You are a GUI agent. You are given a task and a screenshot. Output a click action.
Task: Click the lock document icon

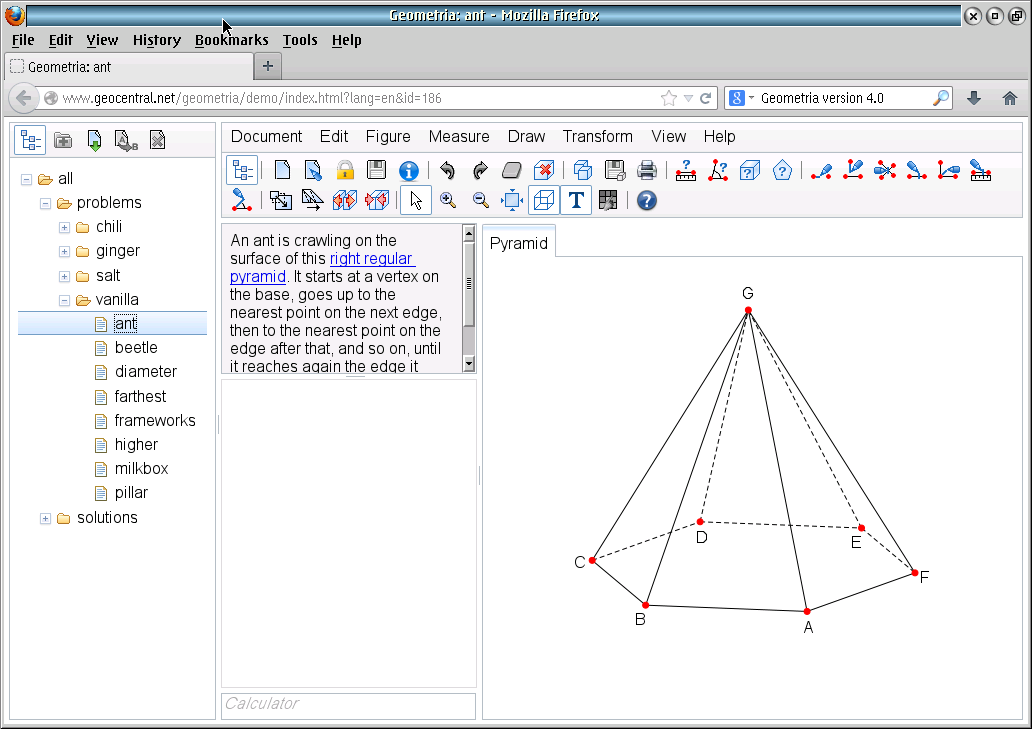tap(345, 170)
